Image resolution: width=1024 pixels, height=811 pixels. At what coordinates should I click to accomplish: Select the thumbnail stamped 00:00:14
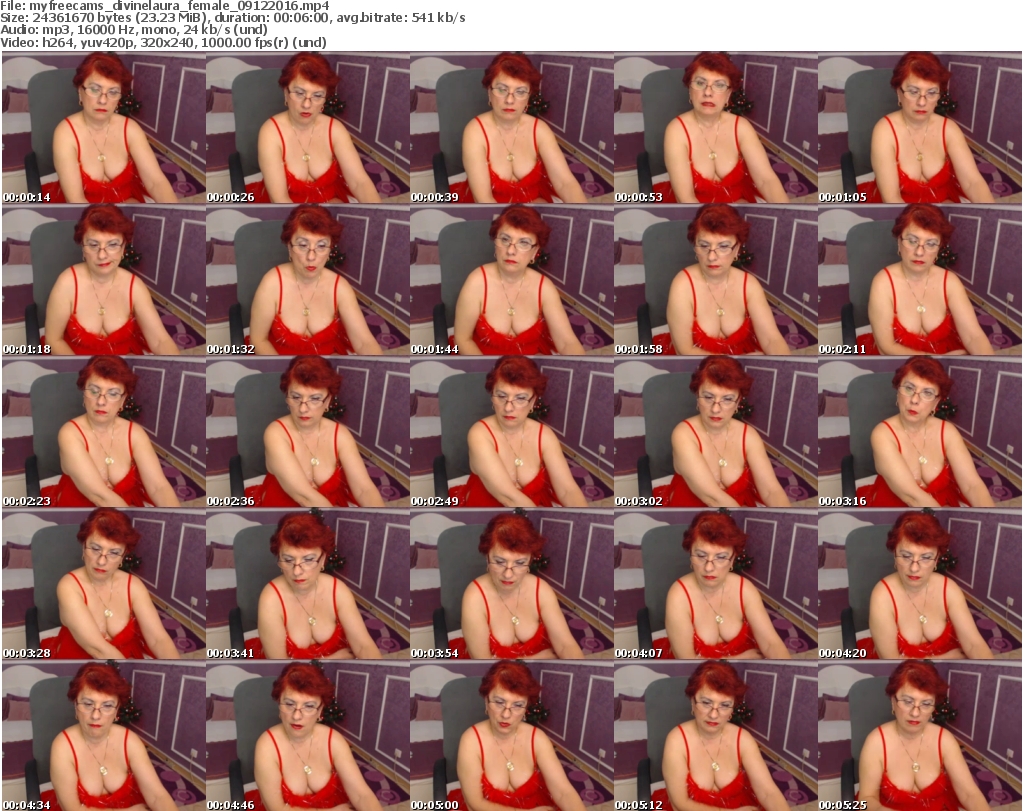click(x=104, y=127)
